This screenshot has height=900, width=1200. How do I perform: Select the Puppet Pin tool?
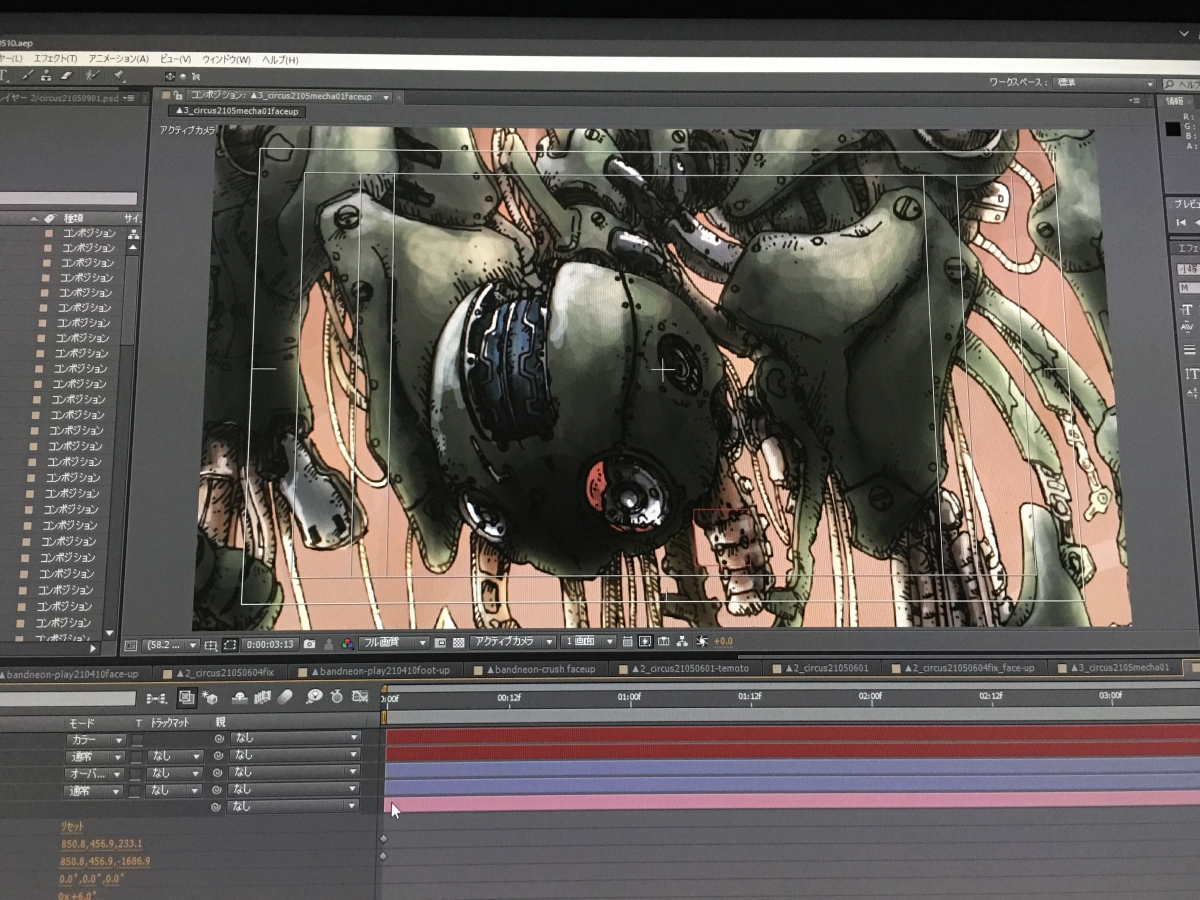pyautogui.click(x=118, y=75)
